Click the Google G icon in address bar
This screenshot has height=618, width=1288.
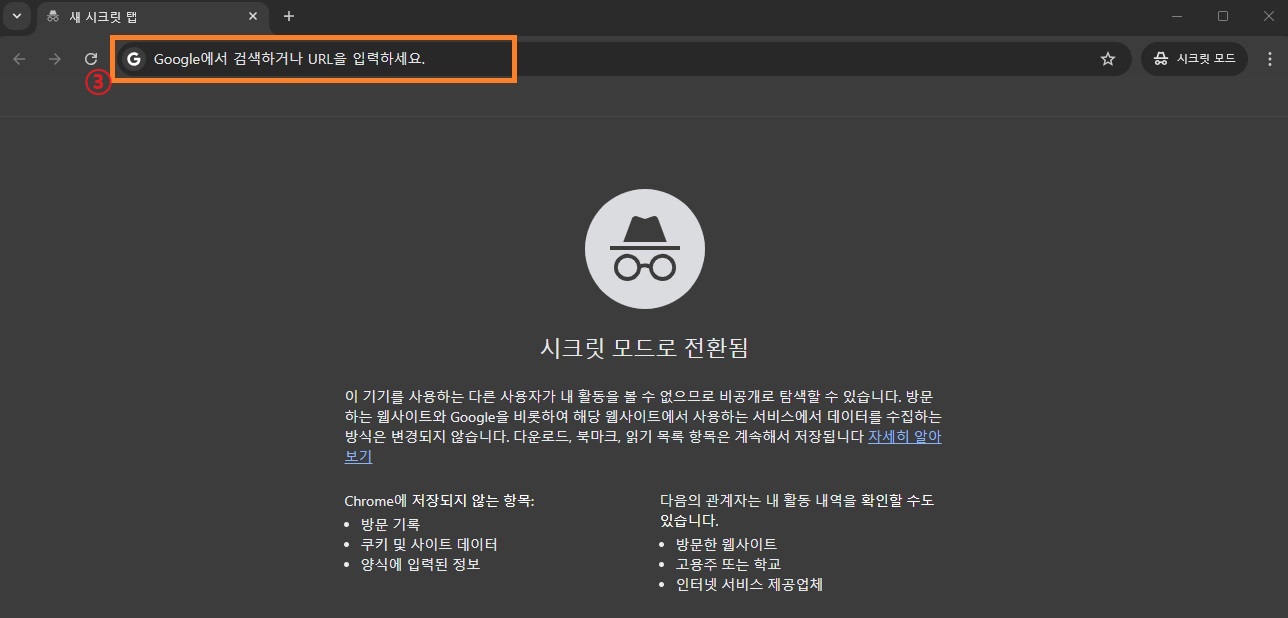click(x=134, y=59)
